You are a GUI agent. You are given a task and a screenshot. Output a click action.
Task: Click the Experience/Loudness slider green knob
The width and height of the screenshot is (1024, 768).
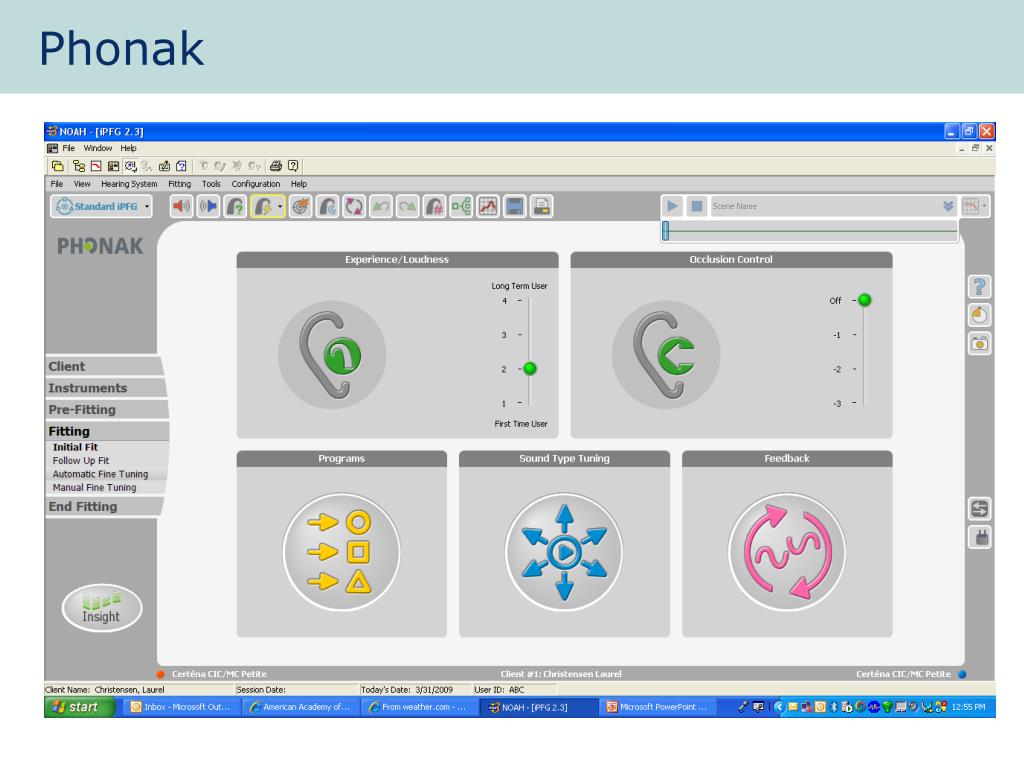(x=530, y=368)
